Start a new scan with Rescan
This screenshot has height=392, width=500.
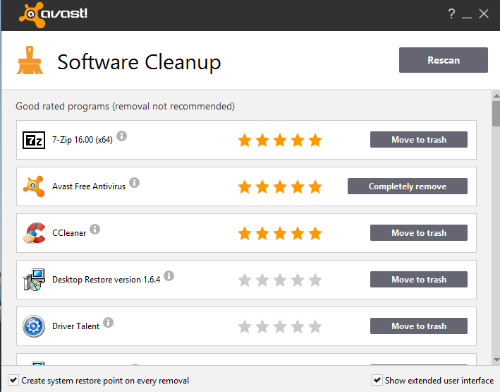tap(443, 60)
